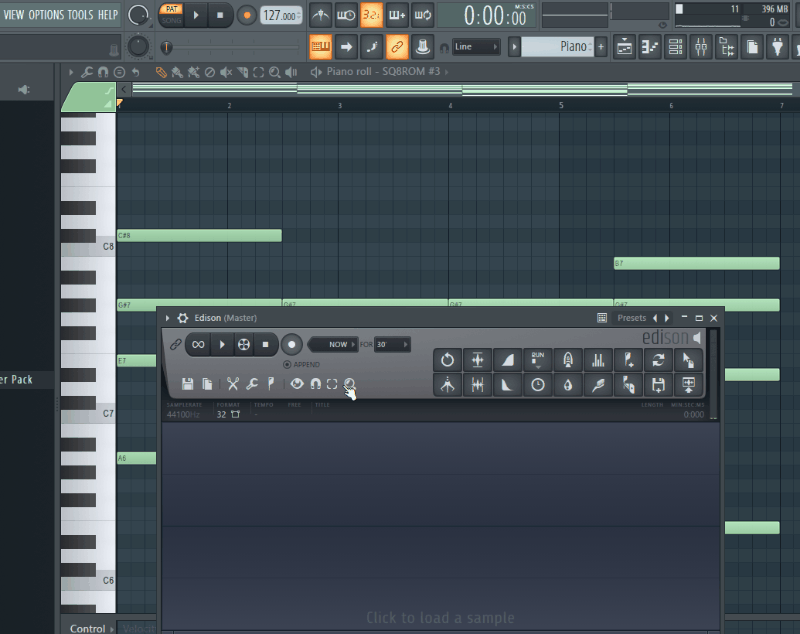Toggle typing keyboard to piano icon
The width and height of the screenshot is (800, 634).
click(320, 47)
